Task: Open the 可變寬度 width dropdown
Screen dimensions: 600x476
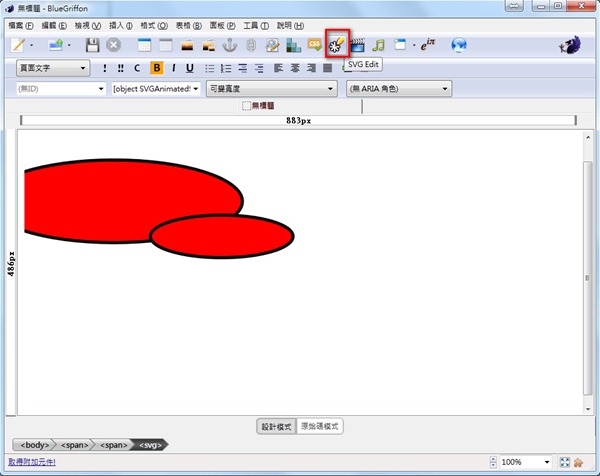Action: point(272,89)
